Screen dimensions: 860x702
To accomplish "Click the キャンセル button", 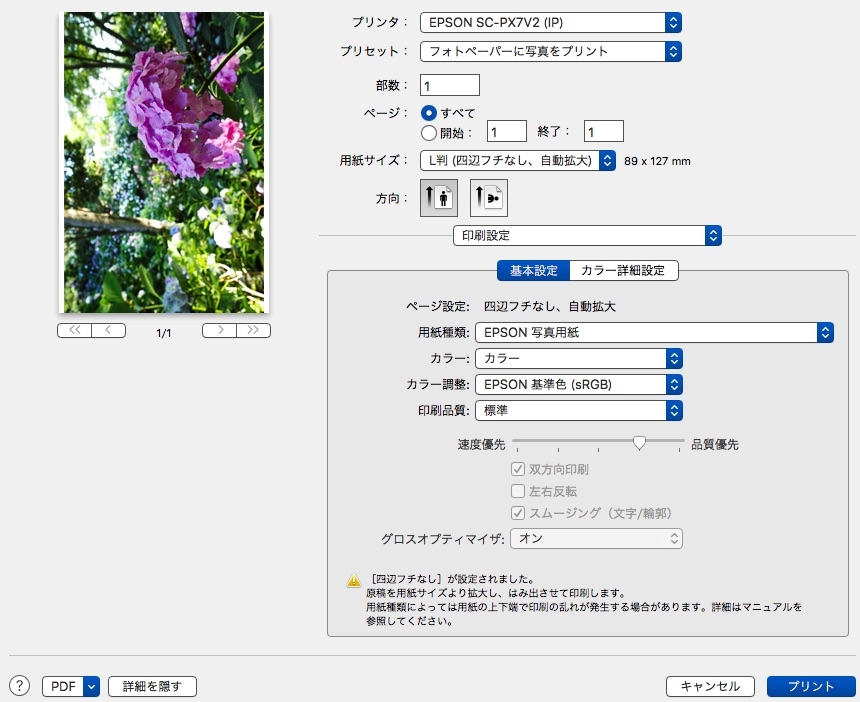I will 710,686.
